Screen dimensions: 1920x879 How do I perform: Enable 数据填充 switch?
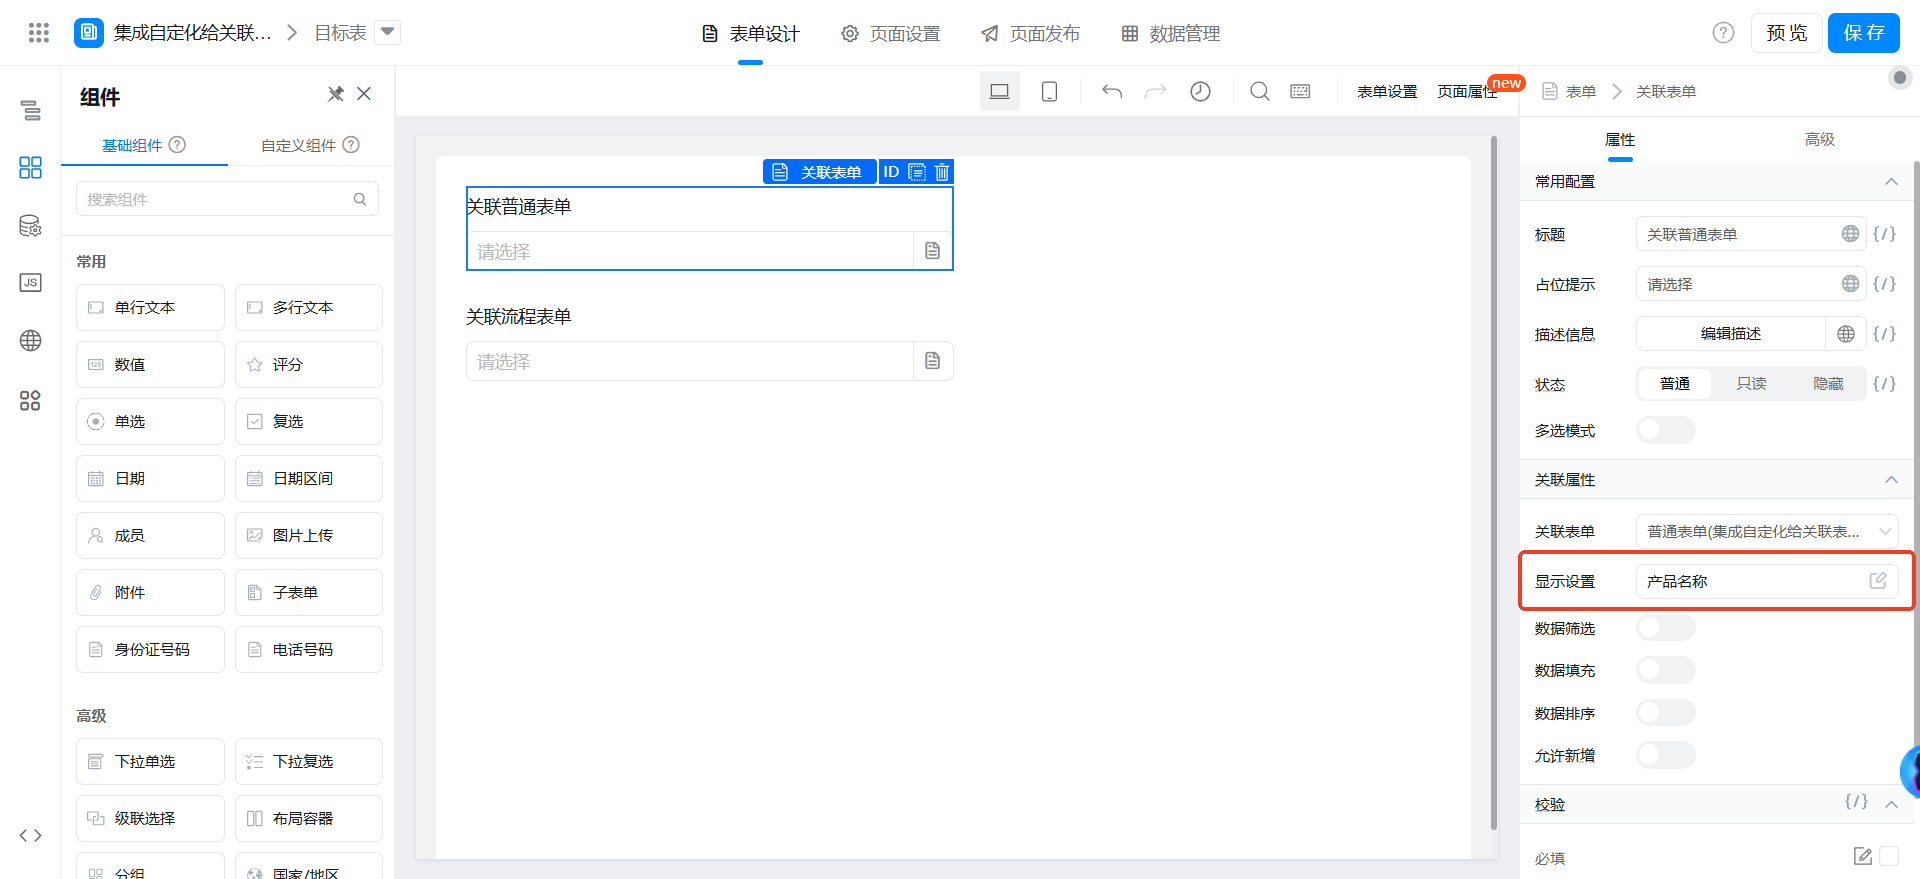[1665, 670]
